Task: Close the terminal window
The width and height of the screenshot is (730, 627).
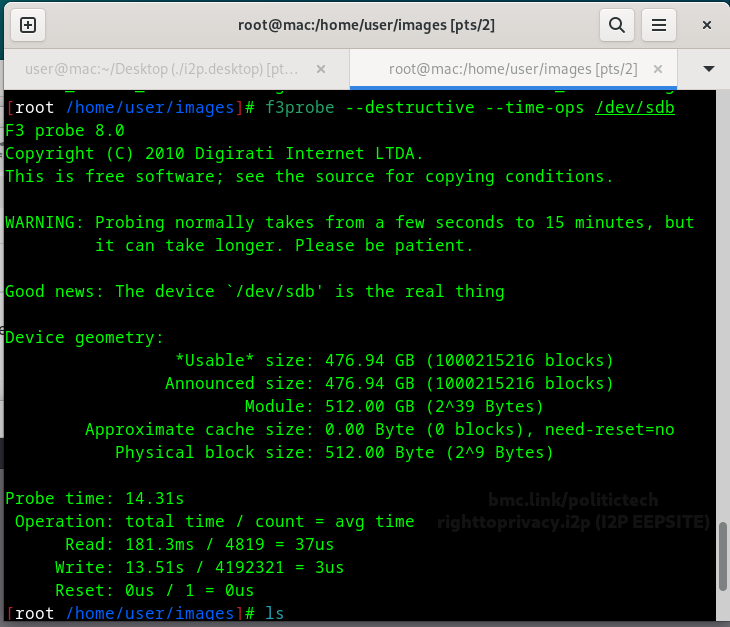Action: tap(707, 25)
